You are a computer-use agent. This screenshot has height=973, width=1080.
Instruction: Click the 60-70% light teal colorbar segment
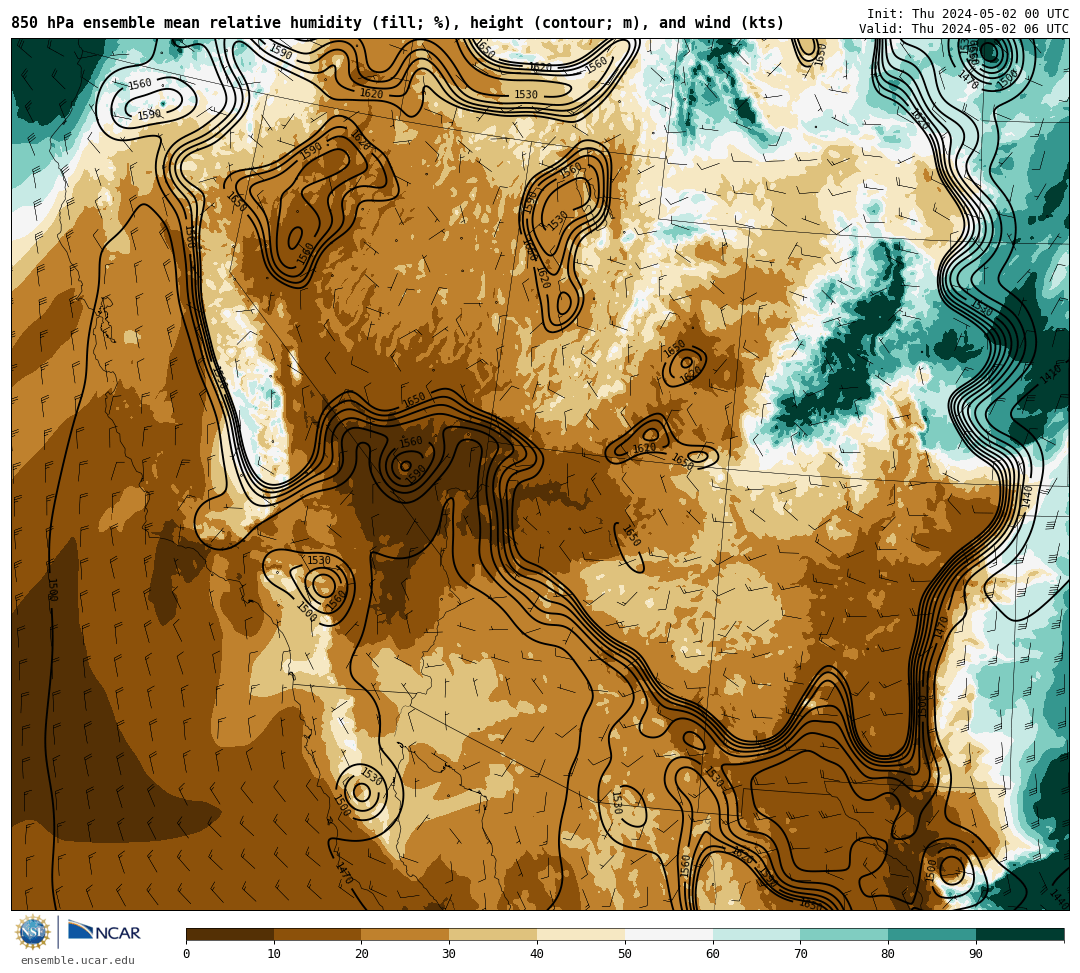click(x=756, y=934)
